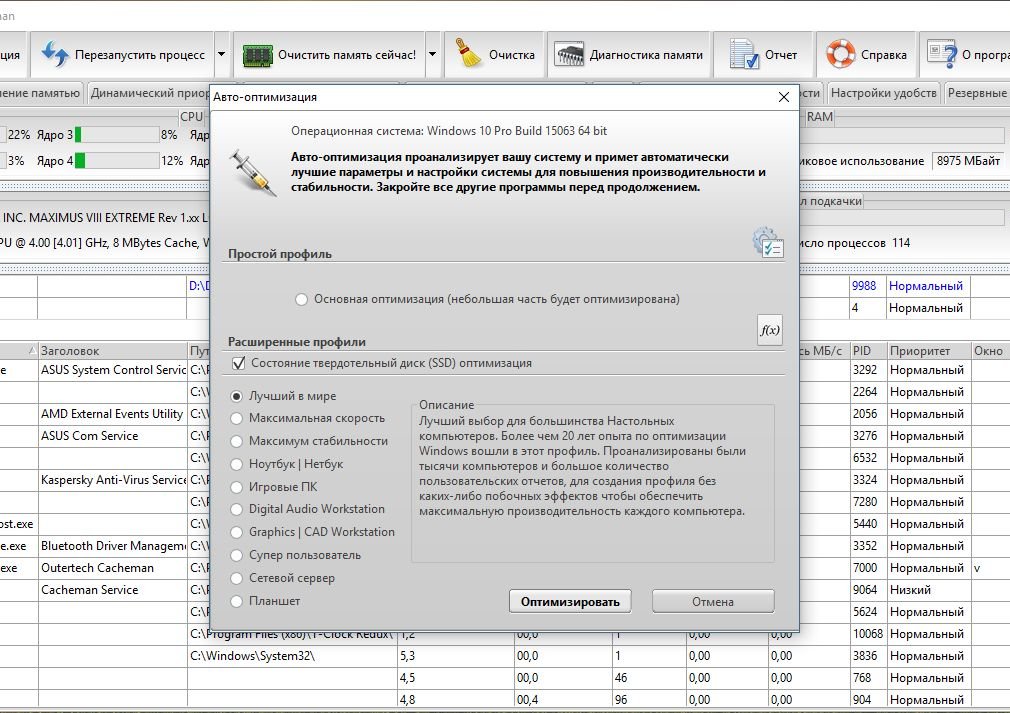Select the Graphics | CAD Workstation profile
The width and height of the screenshot is (1010, 713).
[236, 532]
